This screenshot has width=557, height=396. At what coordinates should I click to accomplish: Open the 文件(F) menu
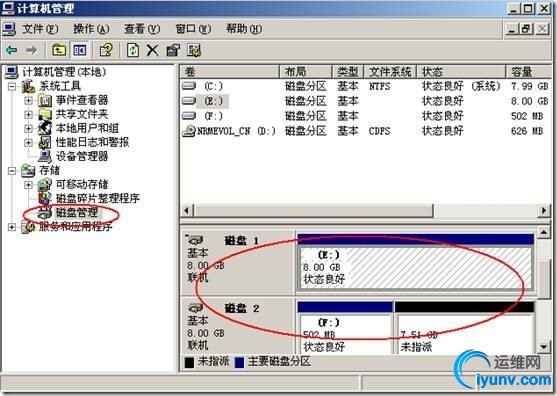point(40,29)
